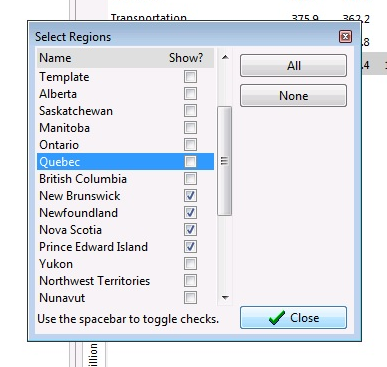Uncheck Prince Edward Island checkbox
The image size is (387, 367).
click(x=190, y=247)
